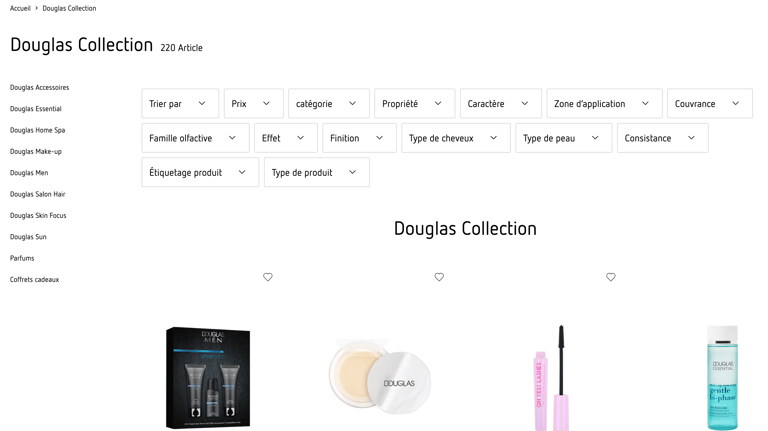The height and width of the screenshot is (431, 768).
Task: View the Douglas Men gift set product
Action: (208, 378)
